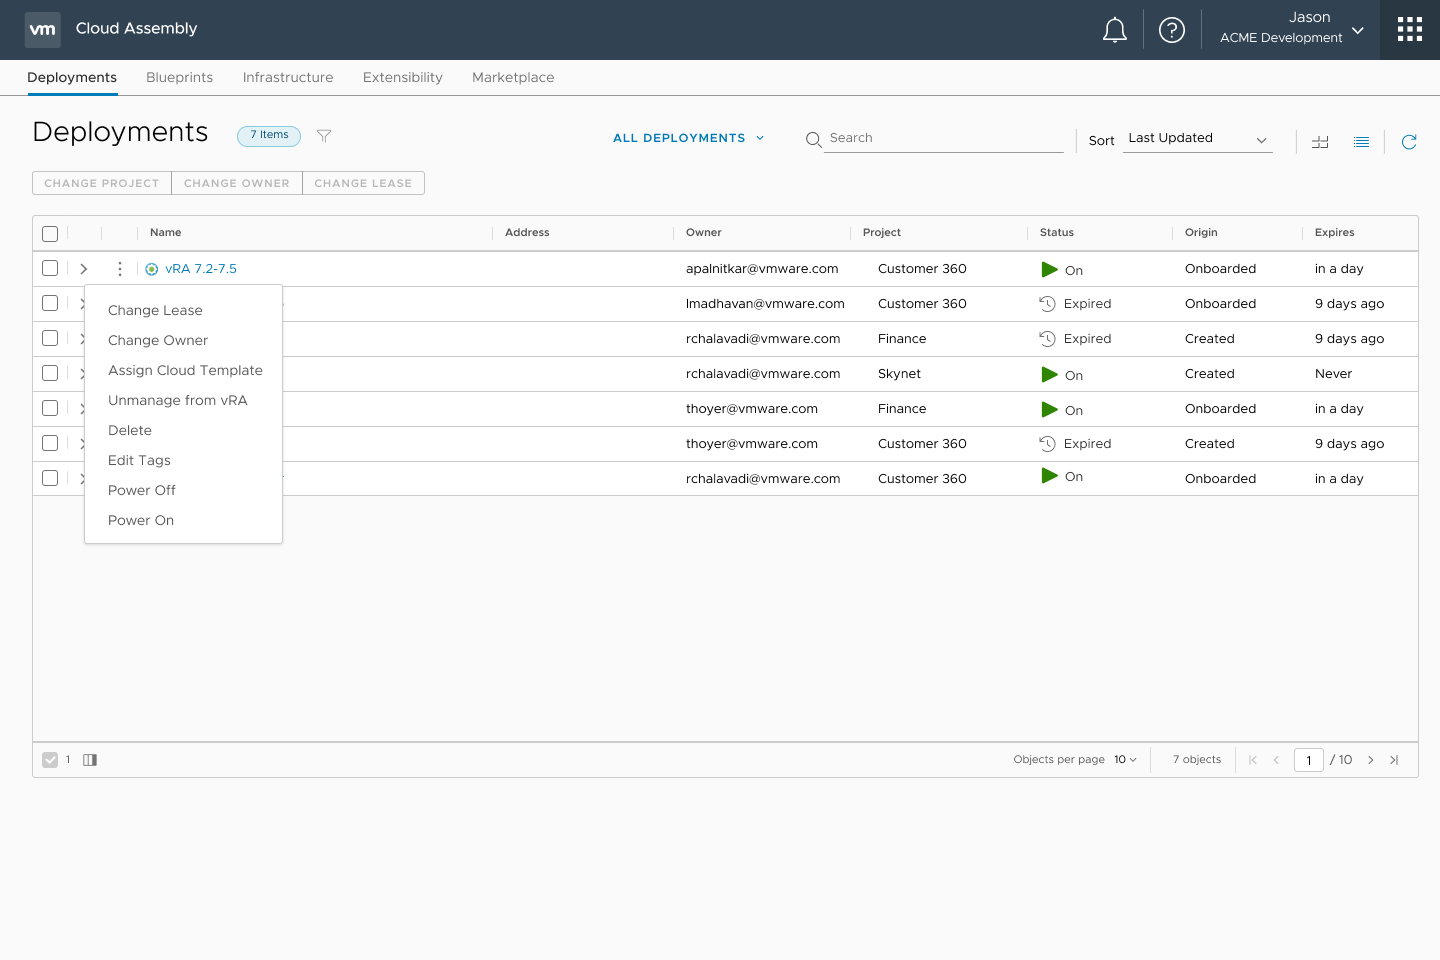Go to first page icon
Viewport: 1440px width, 960px height.
1253,760
